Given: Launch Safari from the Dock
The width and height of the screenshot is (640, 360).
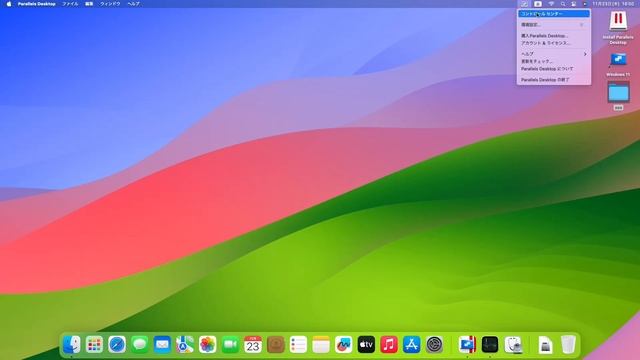Looking at the screenshot, I should (x=117, y=344).
